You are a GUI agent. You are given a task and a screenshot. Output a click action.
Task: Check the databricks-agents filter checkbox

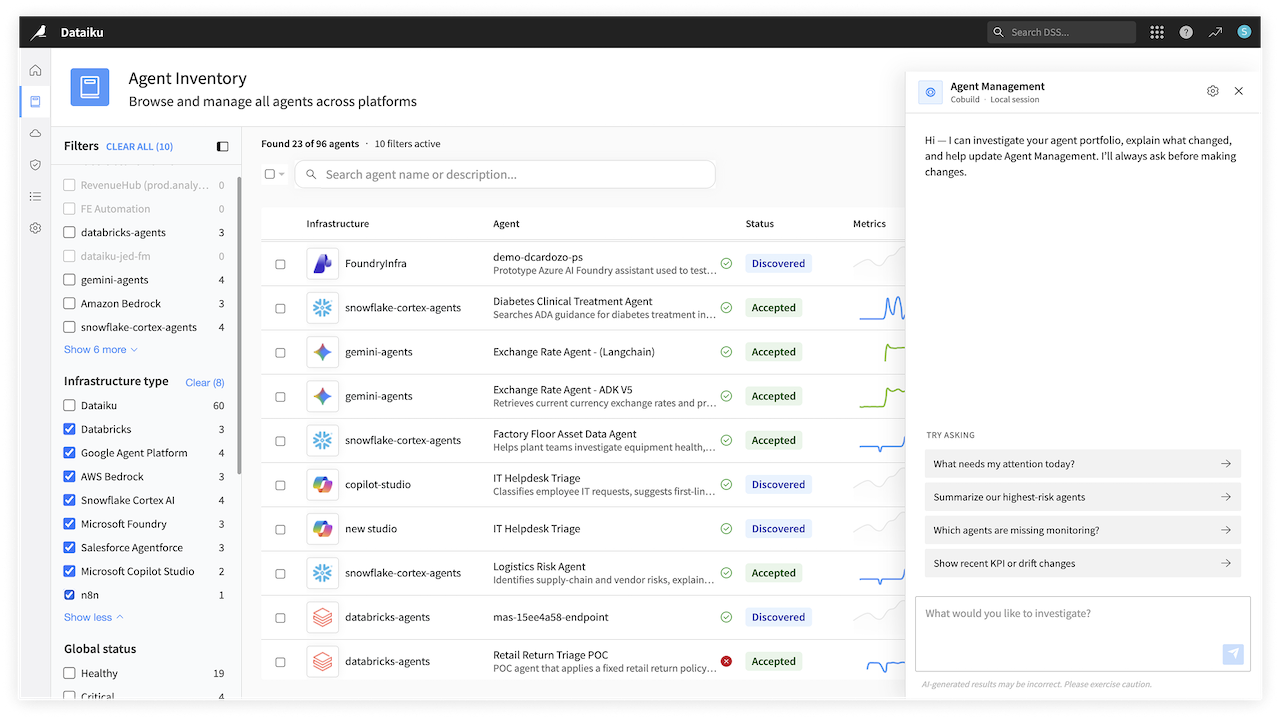(x=69, y=232)
